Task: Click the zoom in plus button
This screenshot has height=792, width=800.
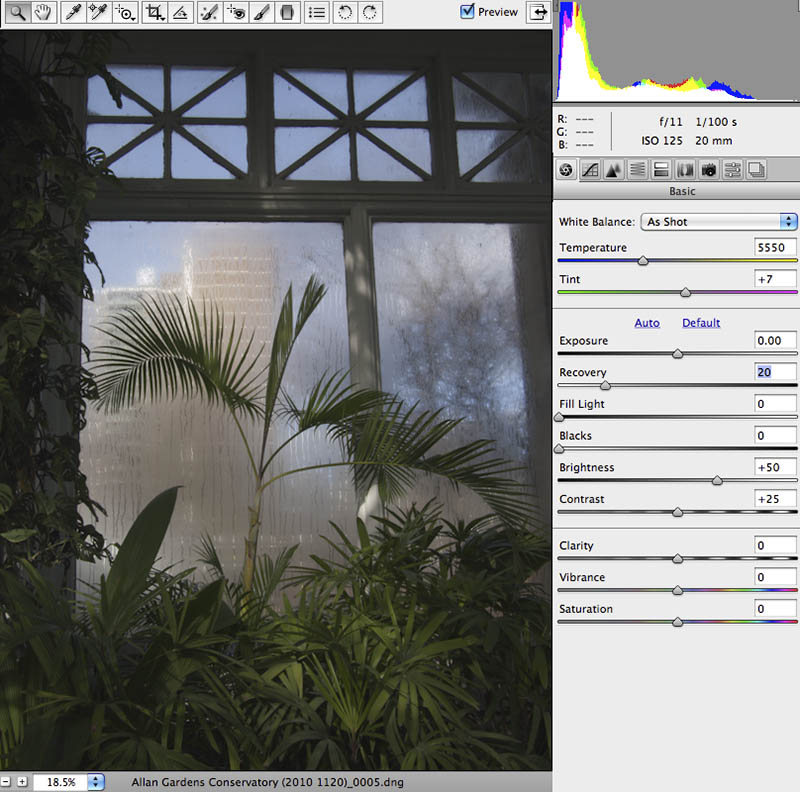Action: 22,782
